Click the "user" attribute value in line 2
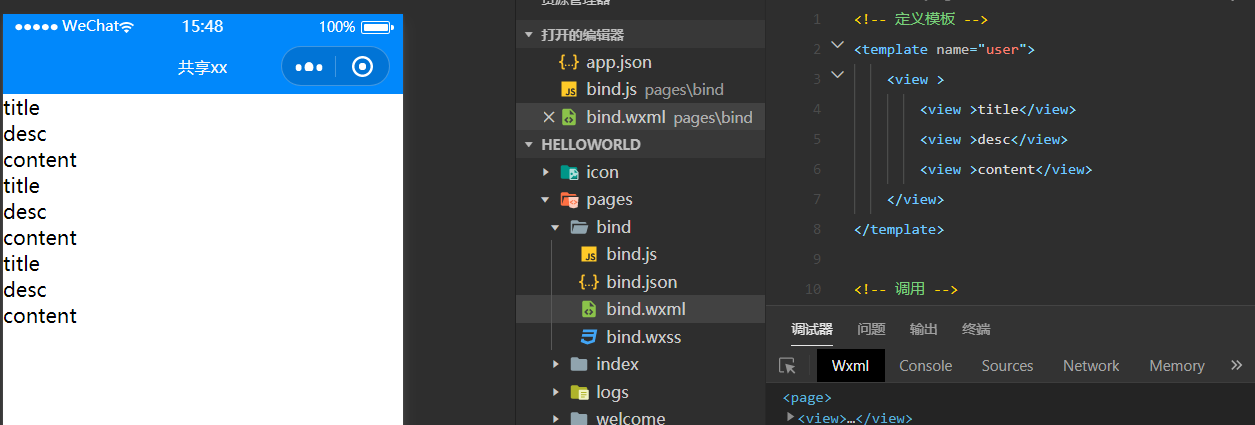The height and width of the screenshot is (425, 1255). pos(1002,49)
